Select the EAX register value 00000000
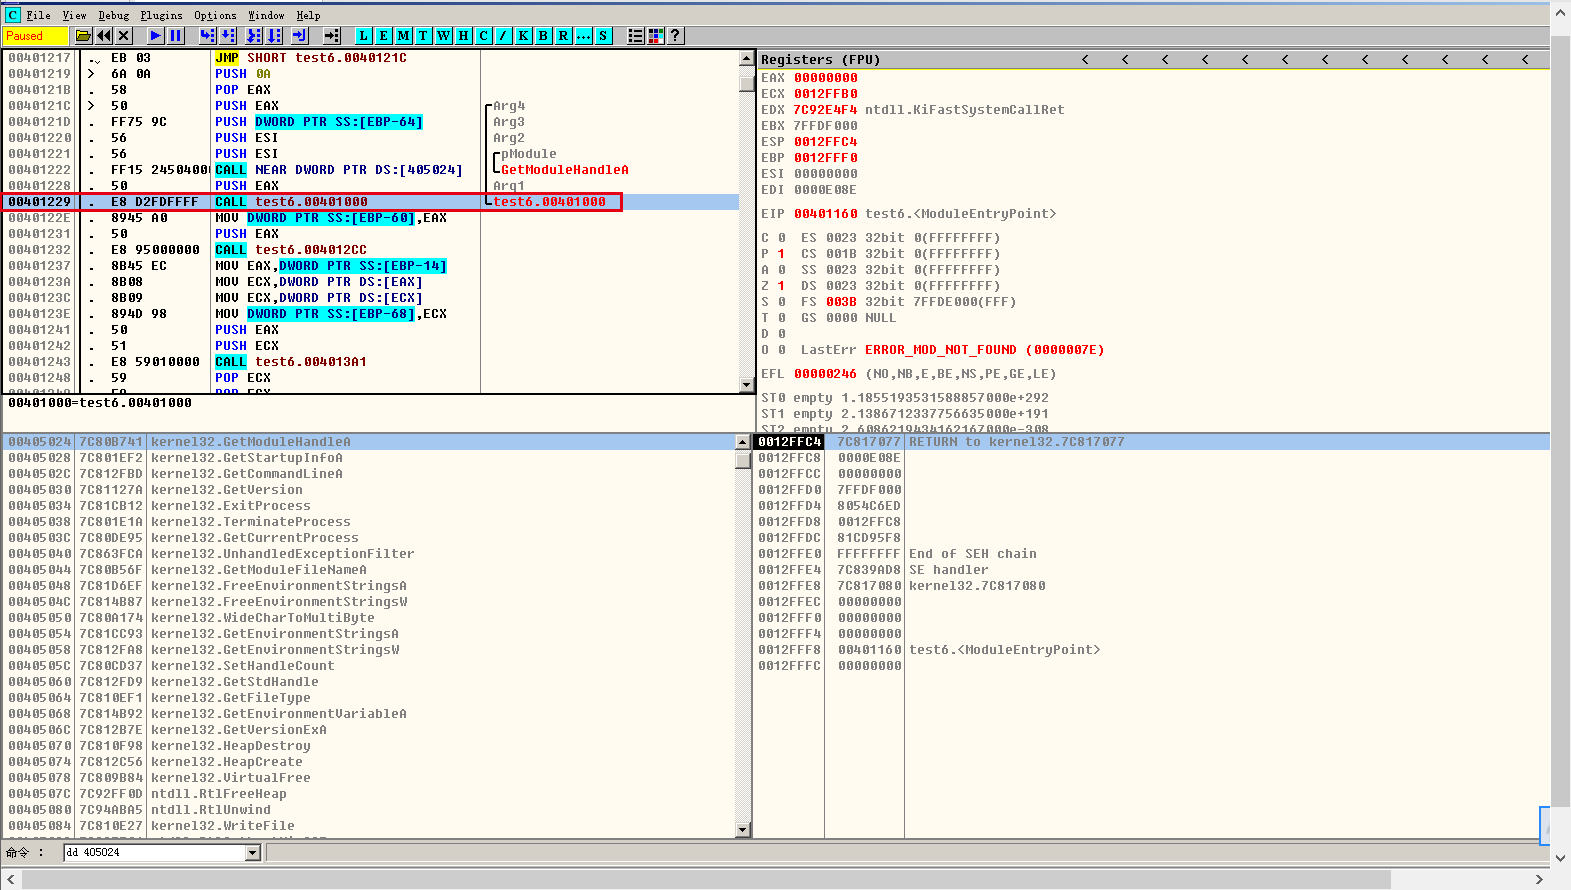 tap(826, 78)
